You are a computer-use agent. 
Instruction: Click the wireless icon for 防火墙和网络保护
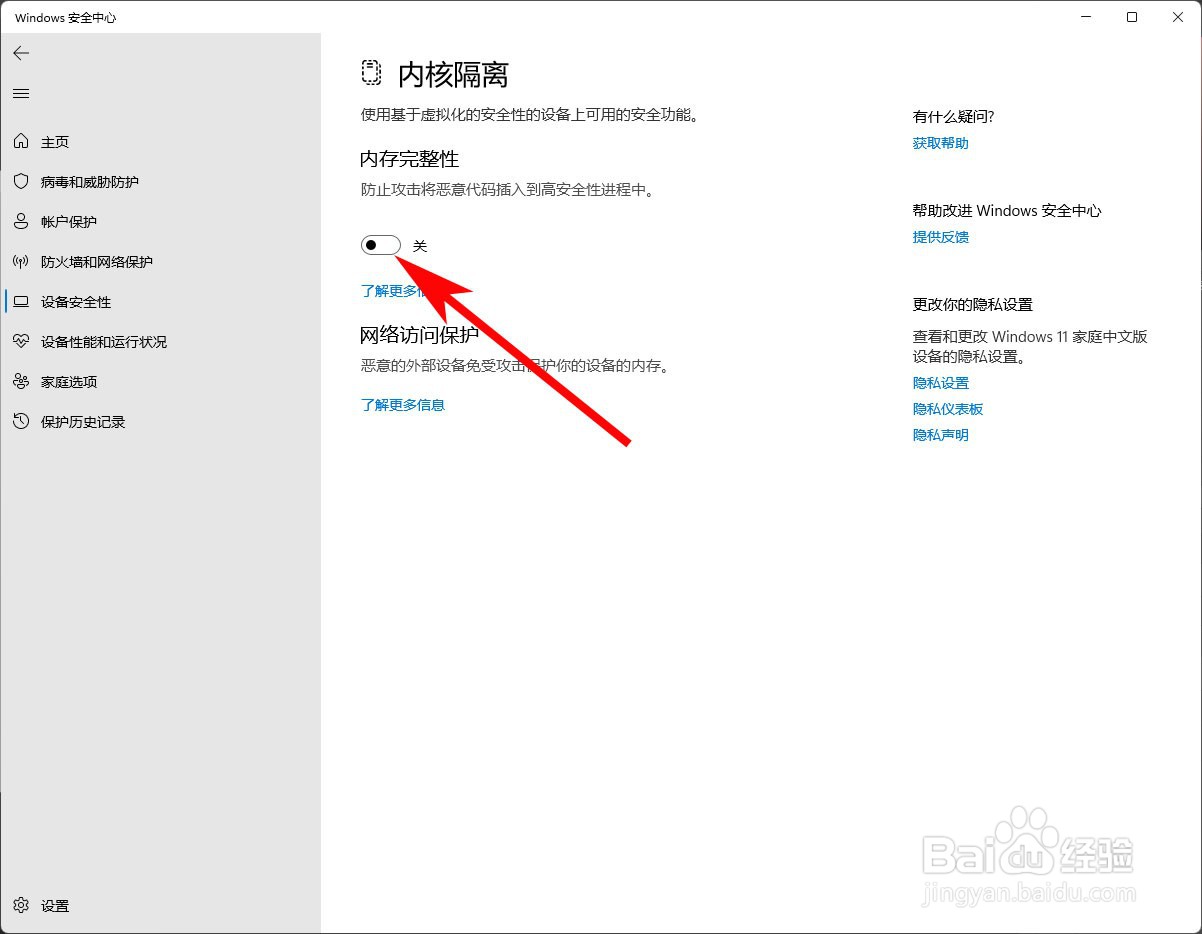tap(21, 262)
